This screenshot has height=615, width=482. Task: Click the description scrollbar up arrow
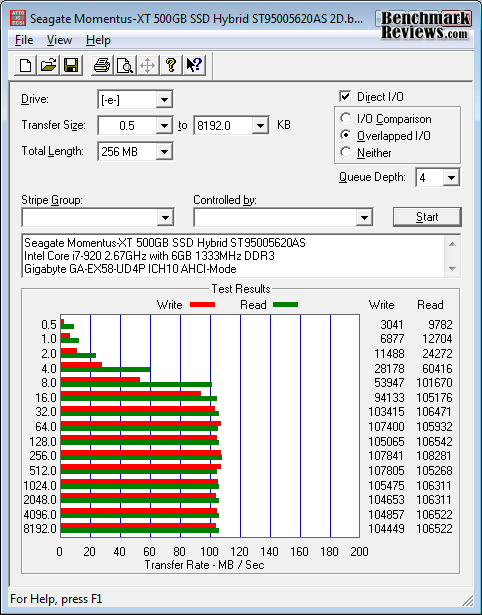point(452,244)
